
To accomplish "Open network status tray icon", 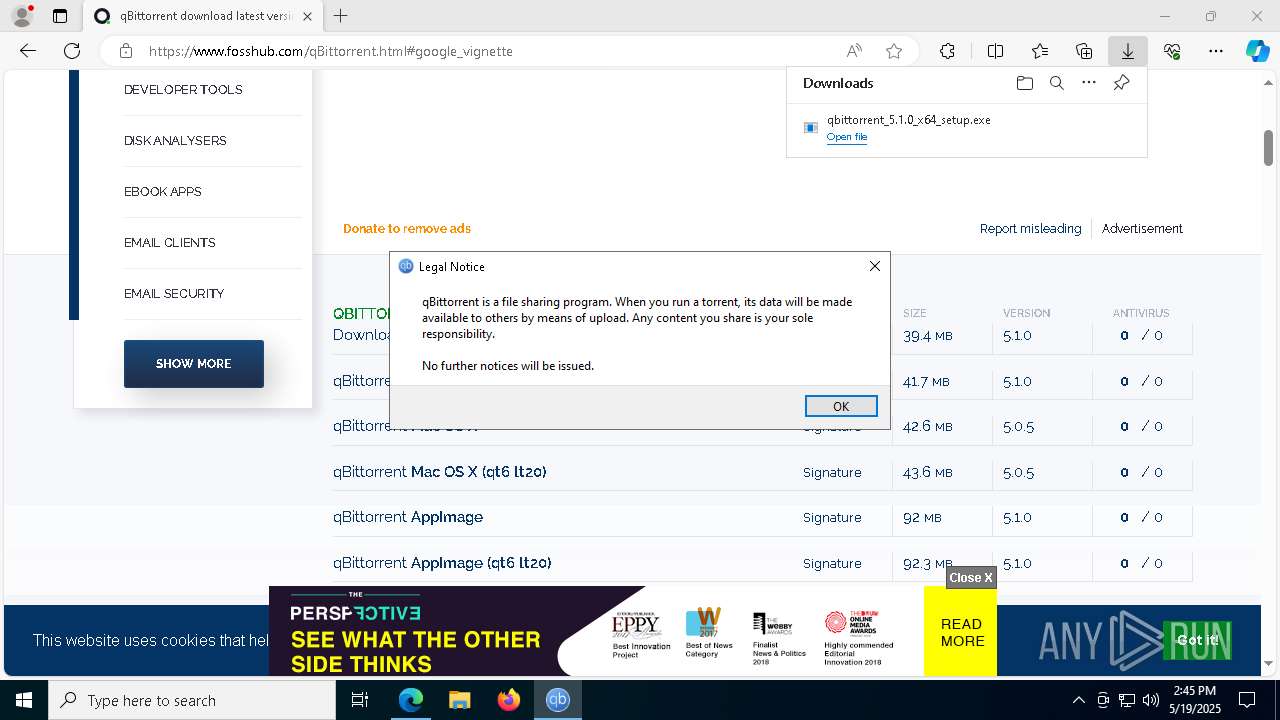I will pyautogui.click(x=1127, y=700).
